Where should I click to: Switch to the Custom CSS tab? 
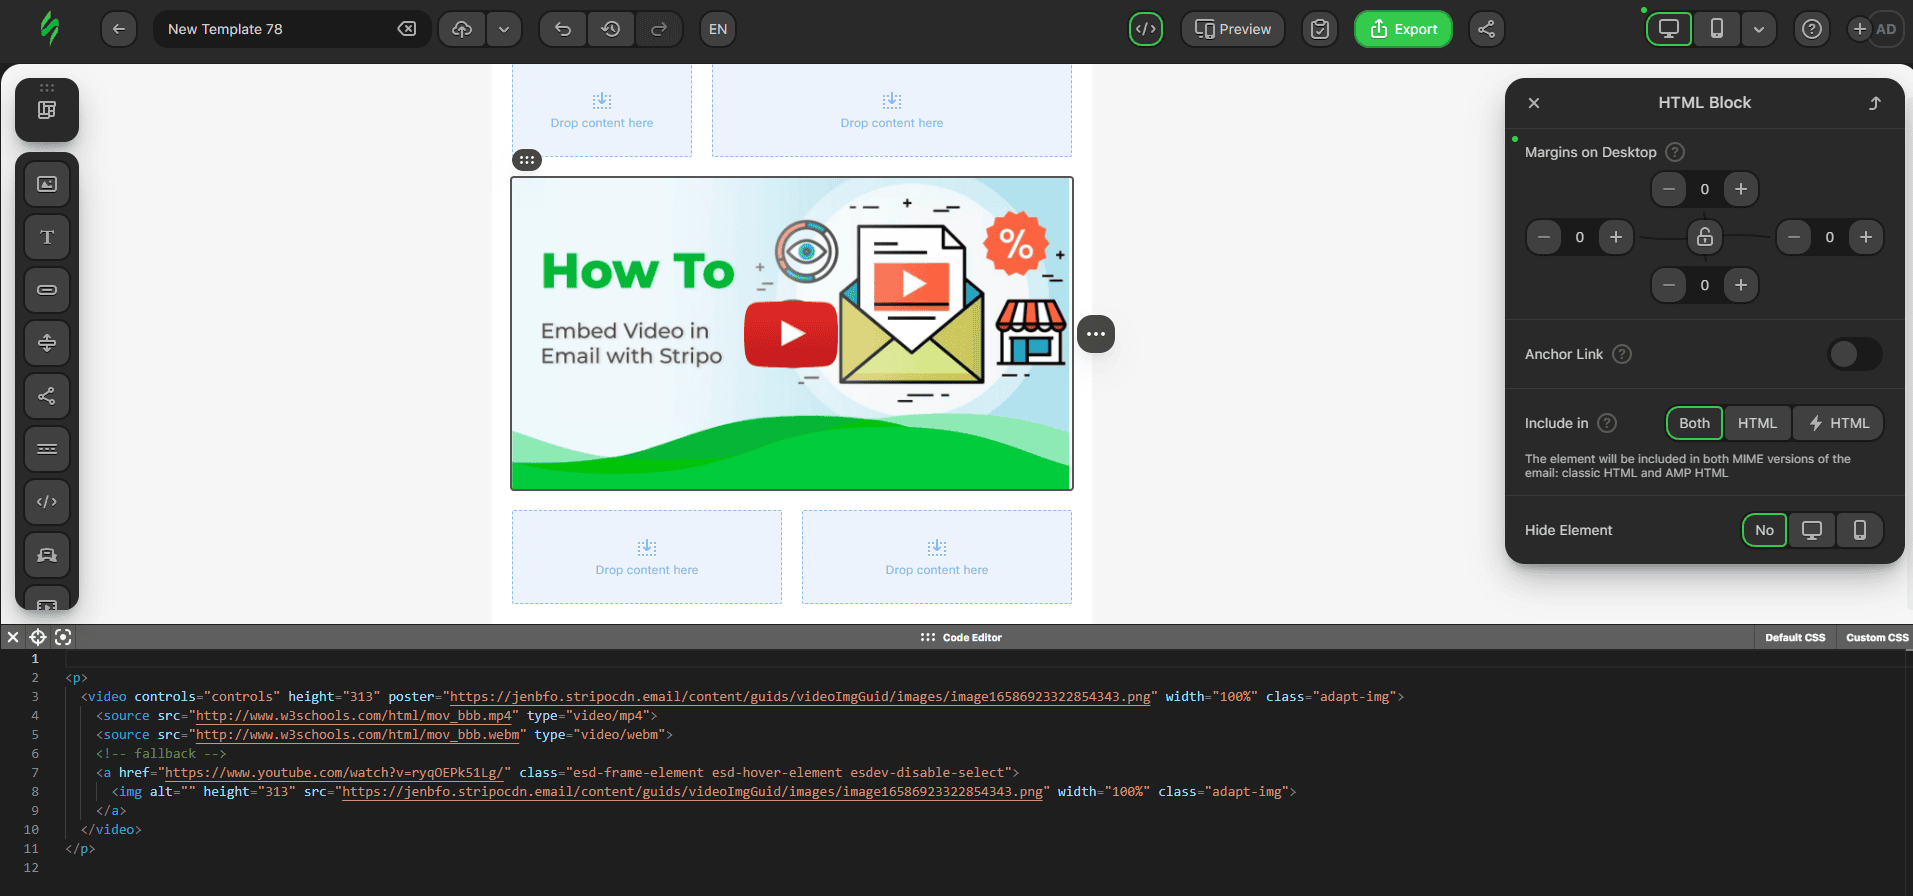pos(1876,637)
